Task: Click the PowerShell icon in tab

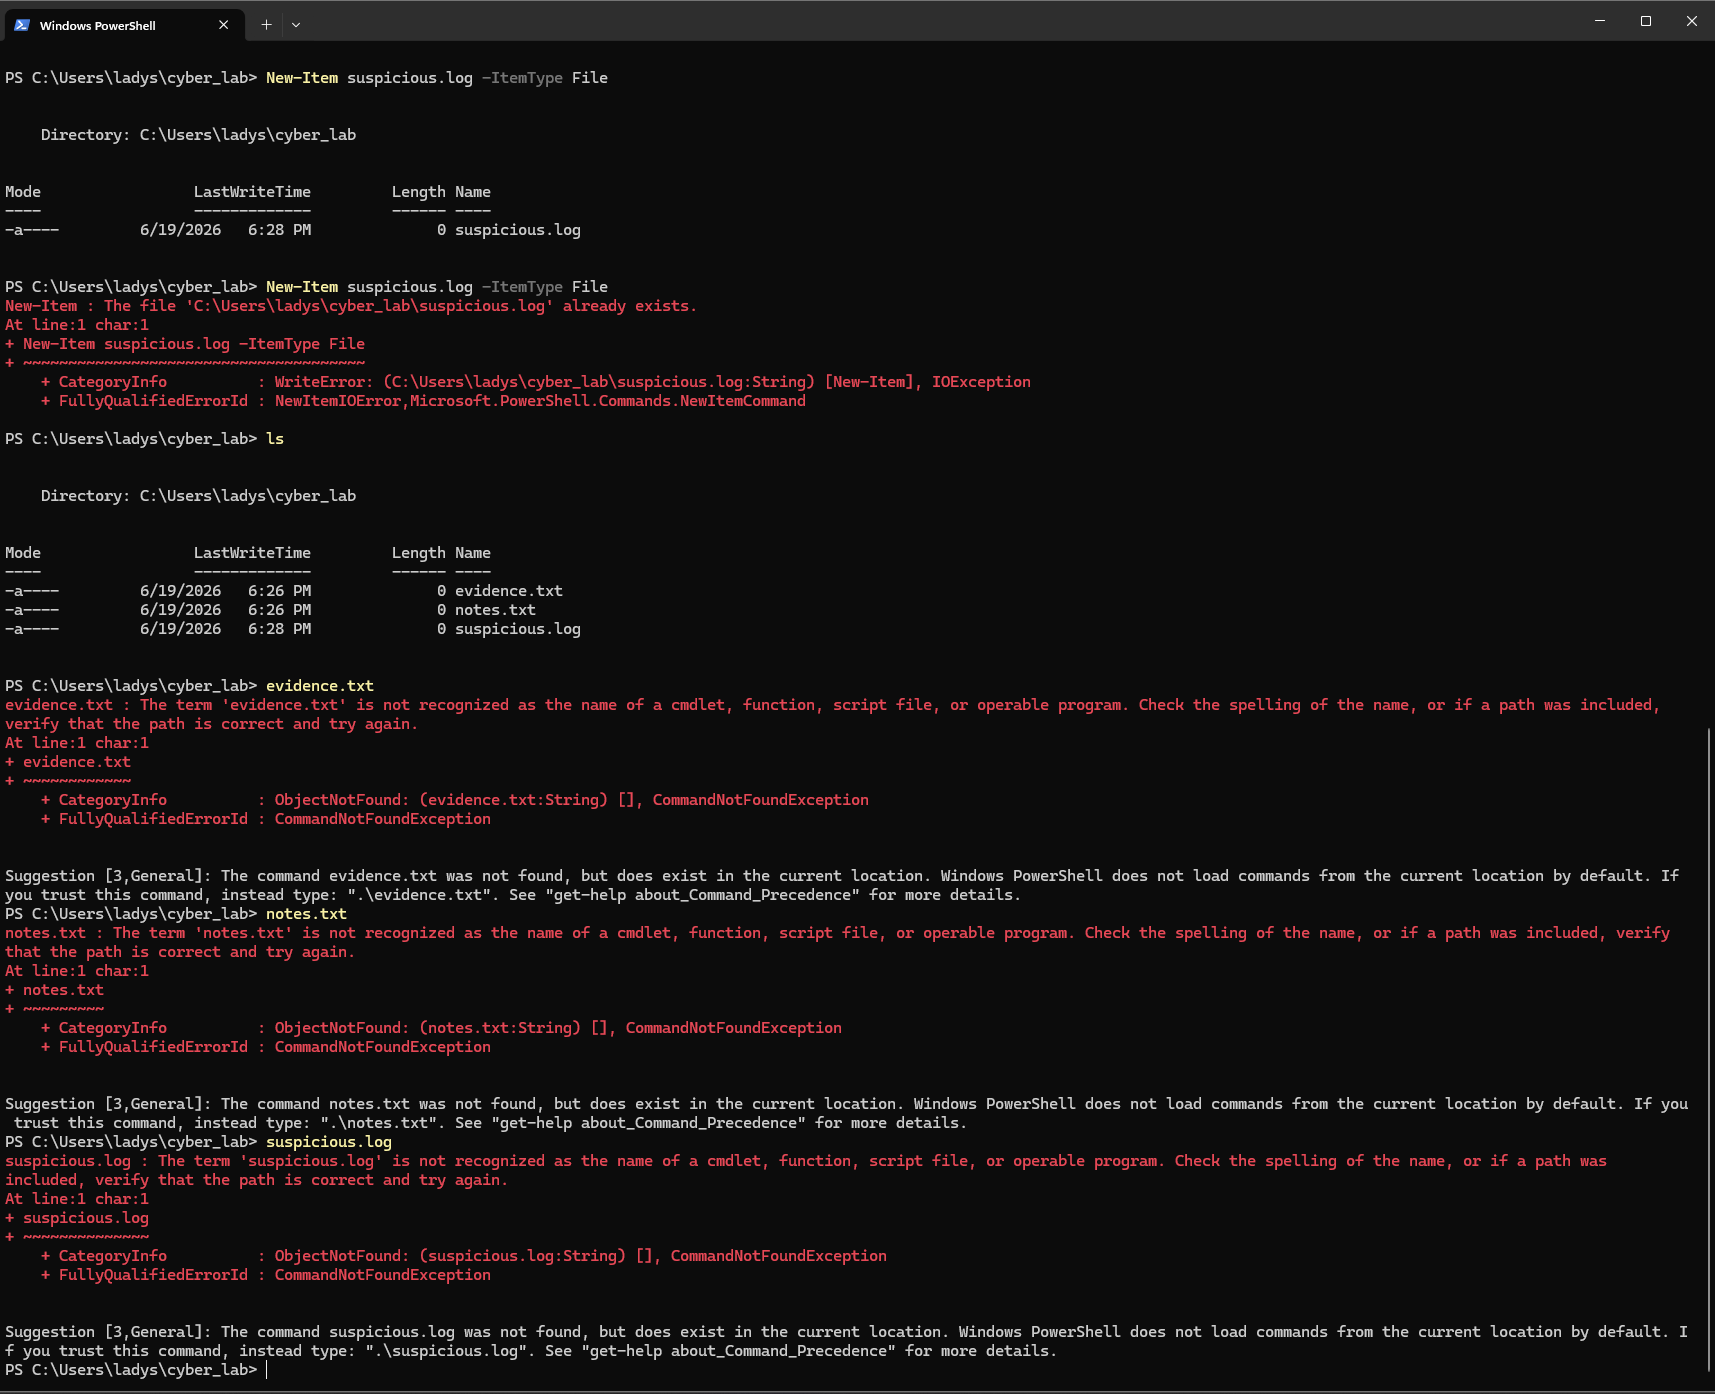Action: [x=22, y=25]
